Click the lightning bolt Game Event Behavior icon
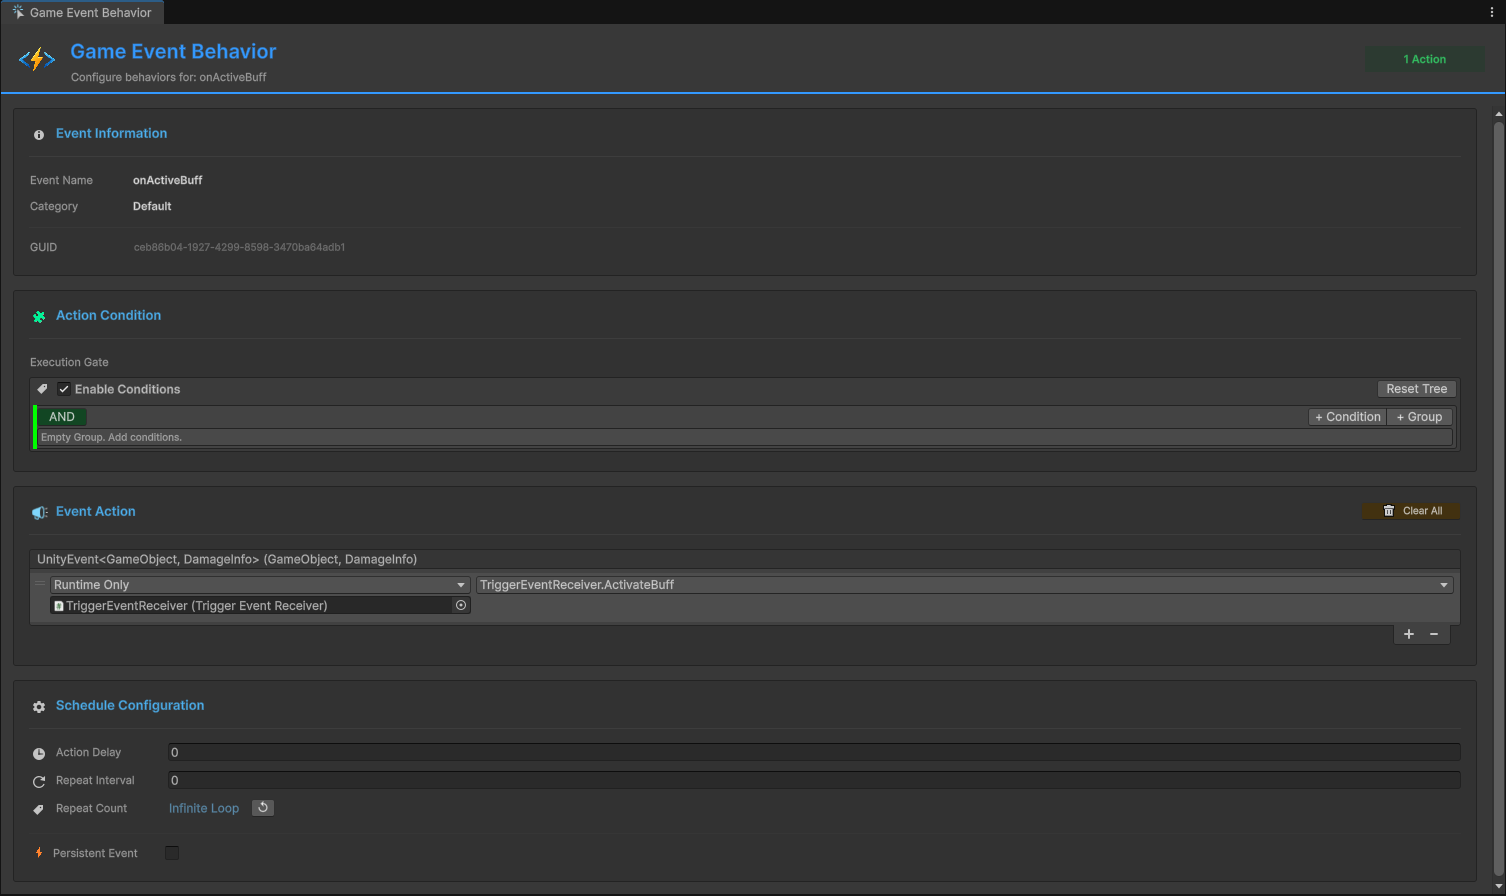1506x896 pixels. 37,59
